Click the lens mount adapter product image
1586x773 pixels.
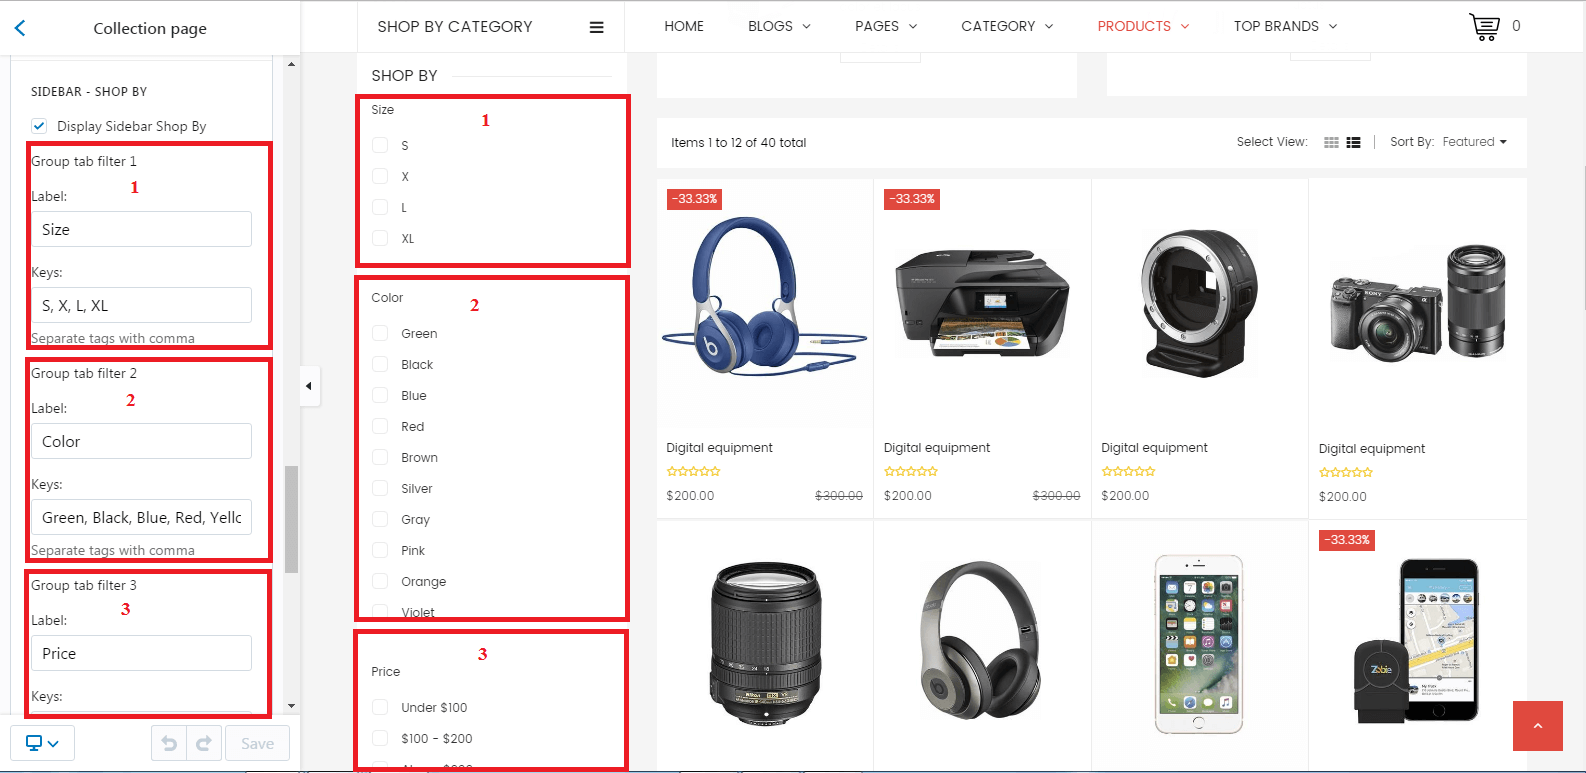tap(1199, 302)
